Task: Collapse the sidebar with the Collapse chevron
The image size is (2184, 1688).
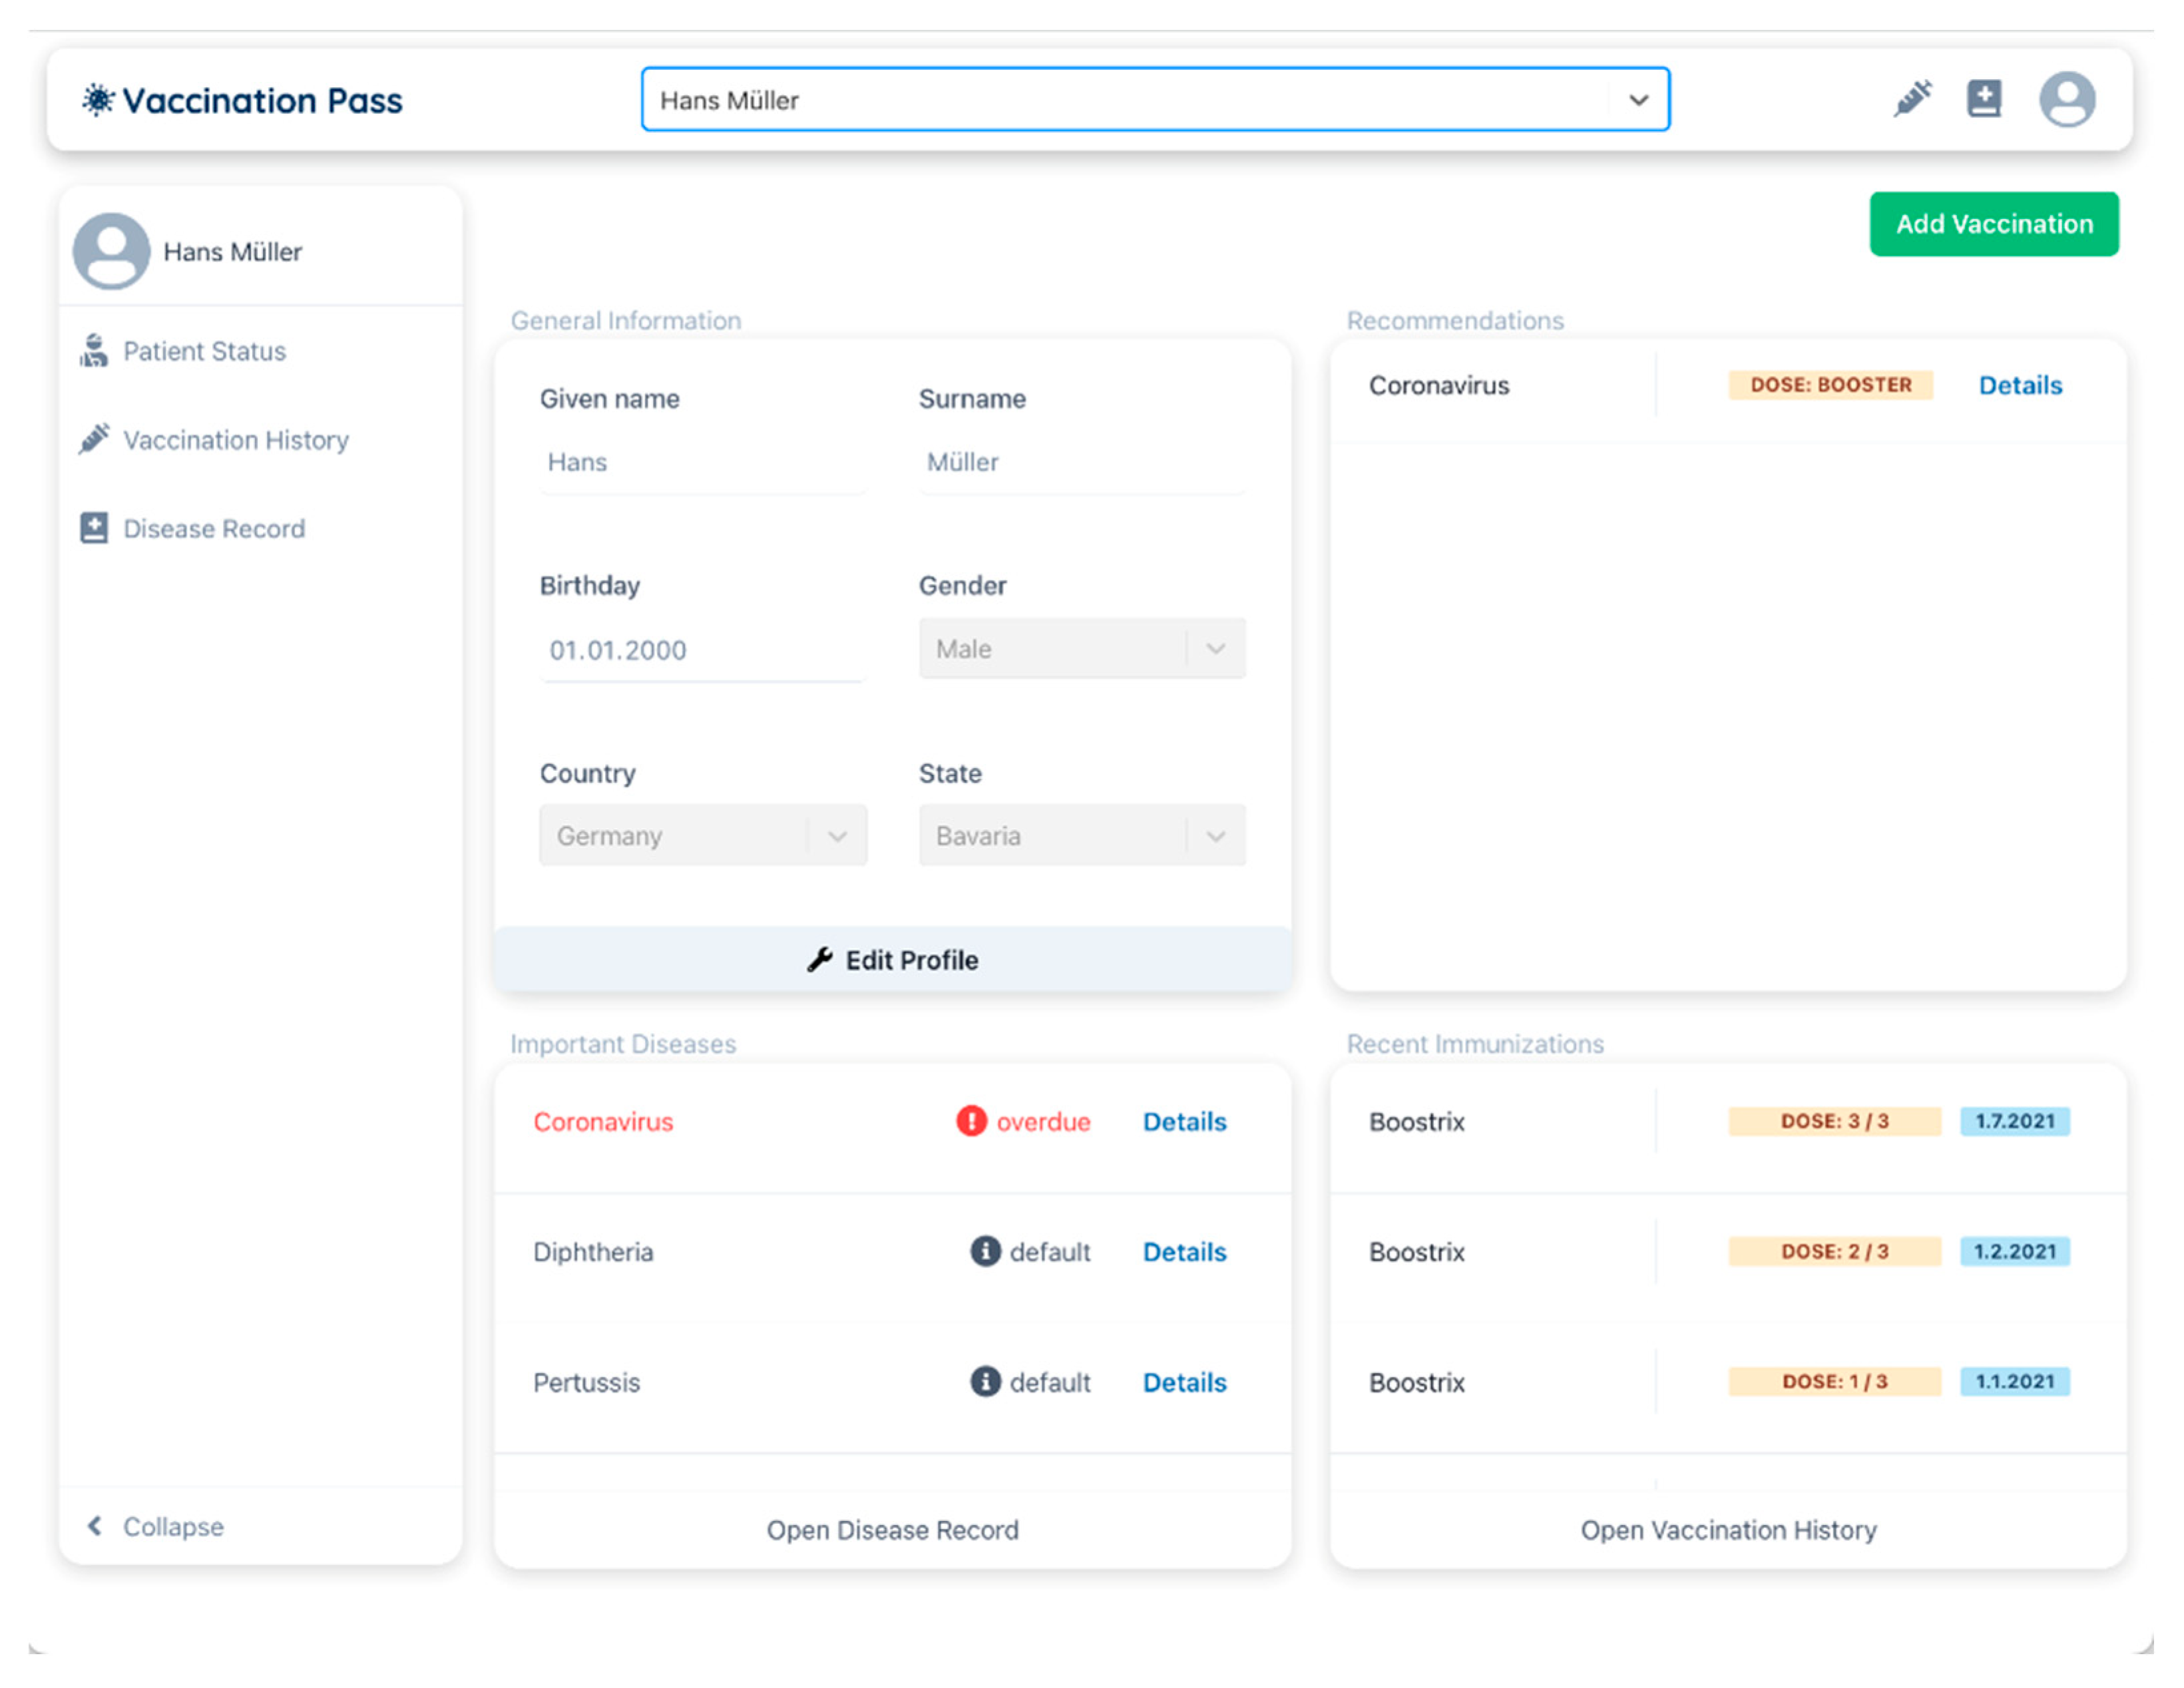Action: pyautogui.click(x=95, y=1526)
